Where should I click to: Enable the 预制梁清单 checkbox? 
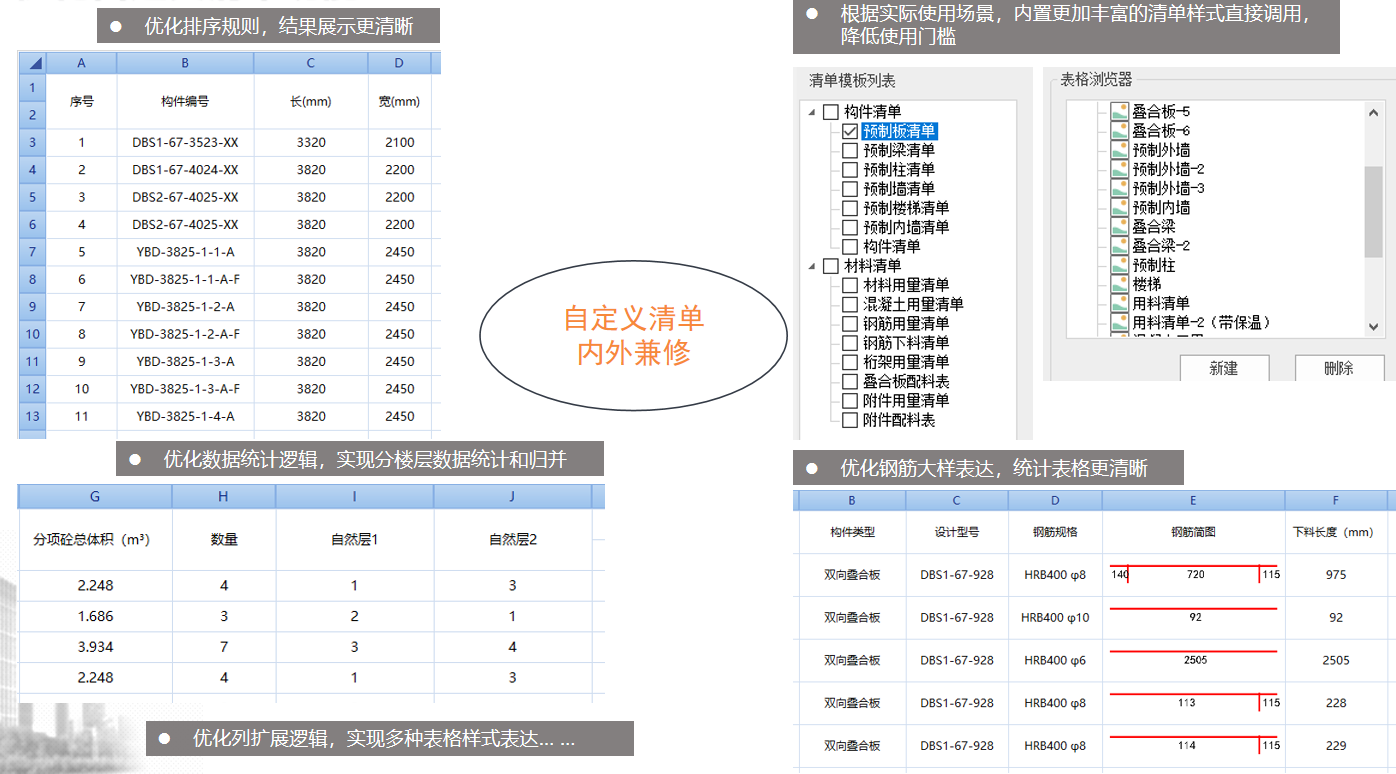coord(850,150)
